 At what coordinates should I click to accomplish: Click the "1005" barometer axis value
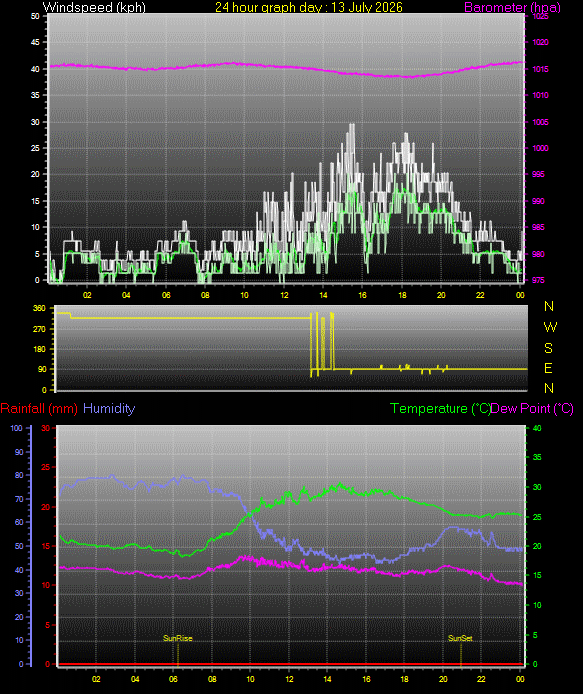coord(540,122)
